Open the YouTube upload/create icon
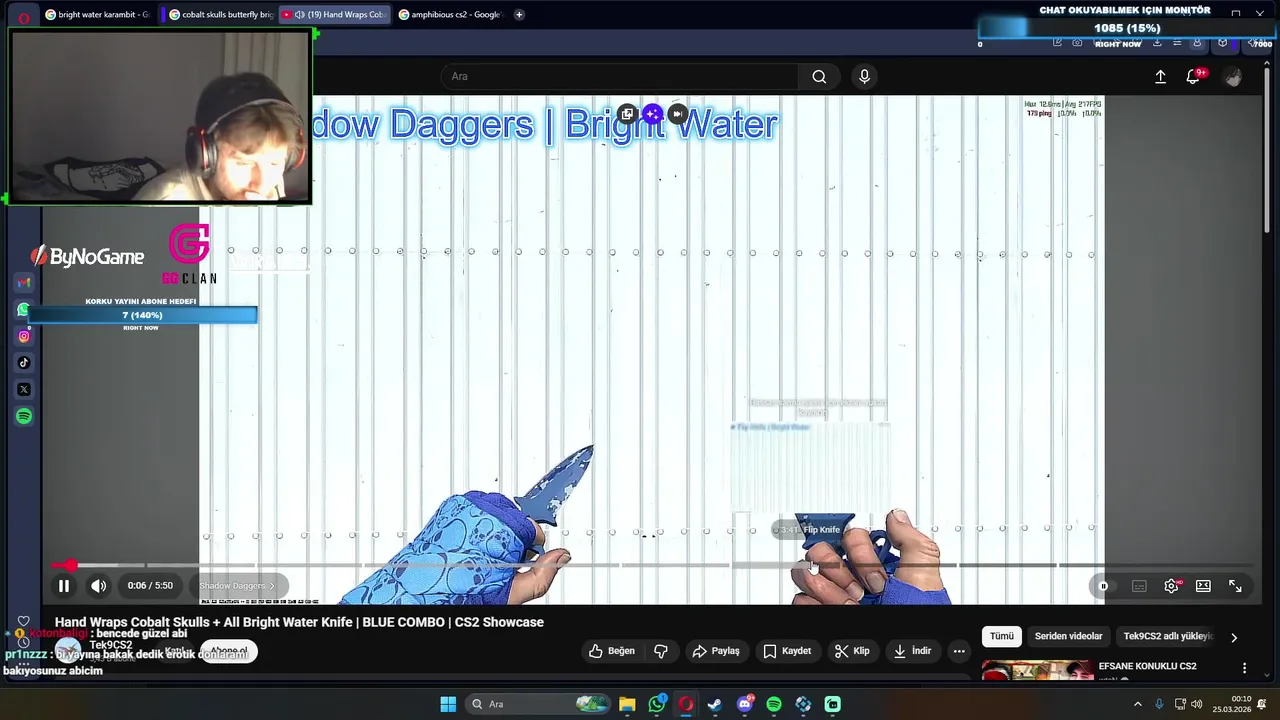The height and width of the screenshot is (720, 1280). (x=1160, y=77)
